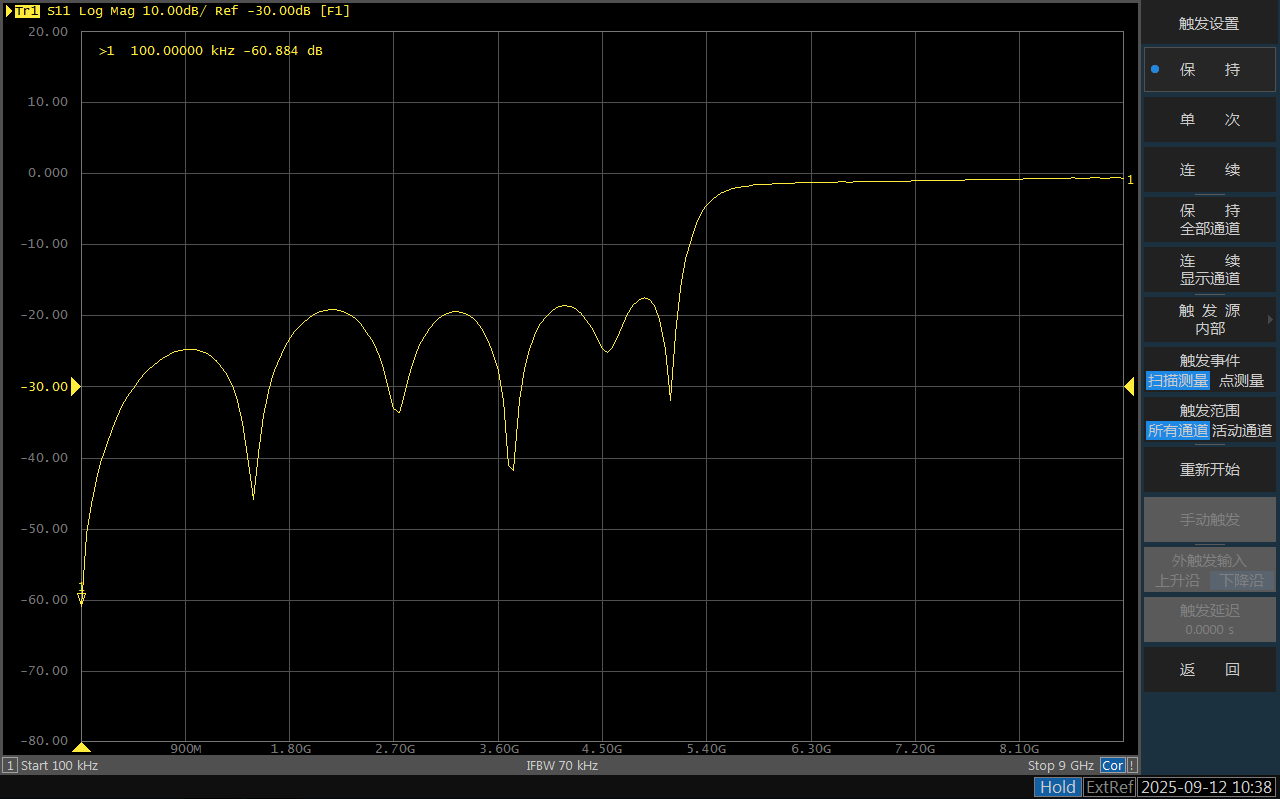Click the exclamation warning indicator beside Cor

(x=1132, y=766)
